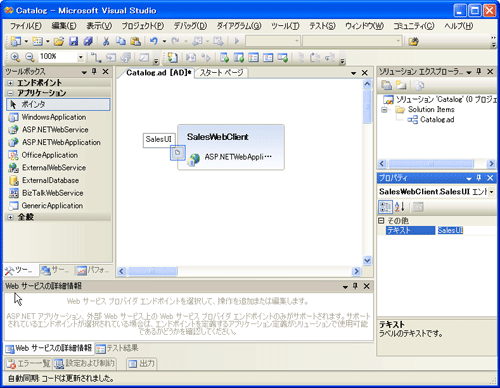Collapse the その他 property category
Screen dimensions: 500x388
[381, 221]
